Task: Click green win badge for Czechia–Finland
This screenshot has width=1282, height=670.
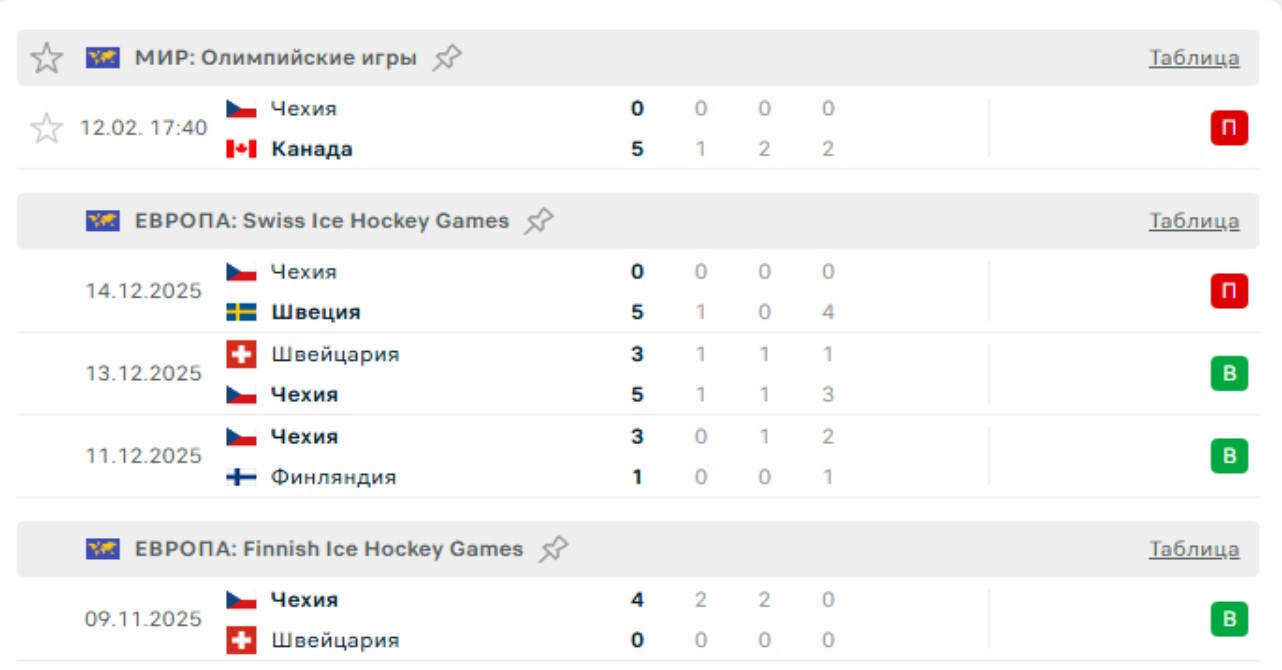Action: point(1229,456)
